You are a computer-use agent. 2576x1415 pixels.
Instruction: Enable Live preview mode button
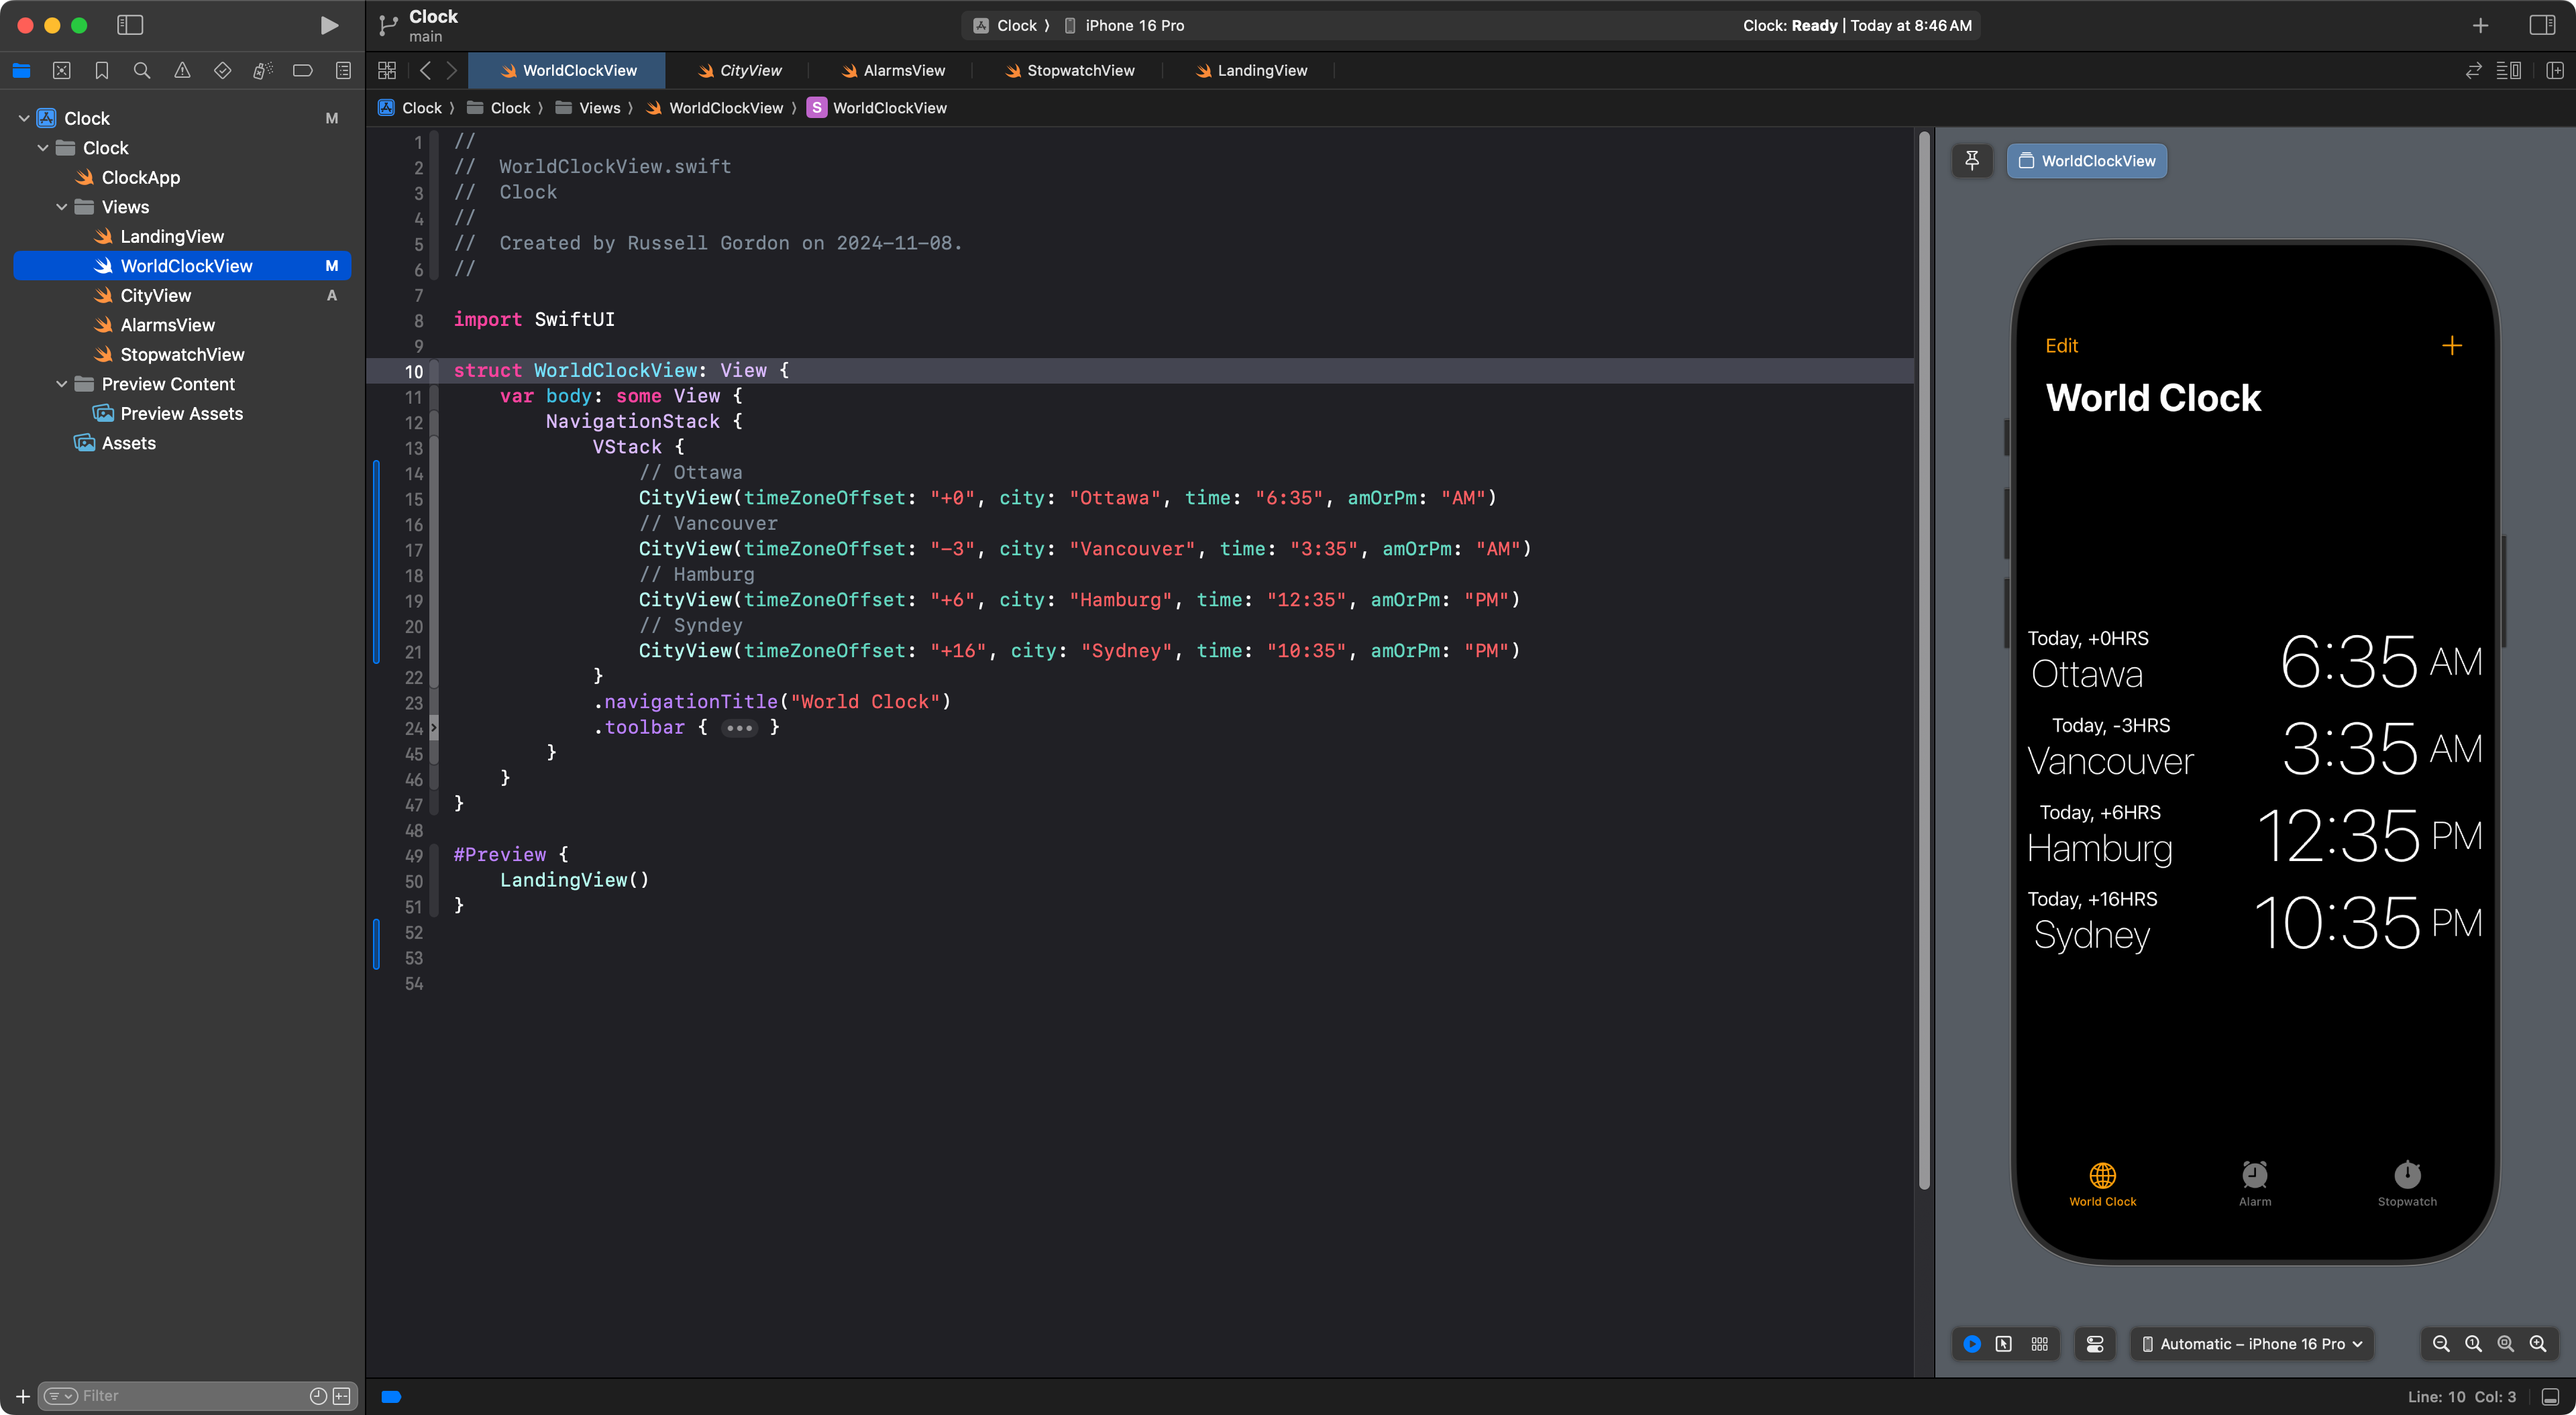pyautogui.click(x=1972, y=1344)
